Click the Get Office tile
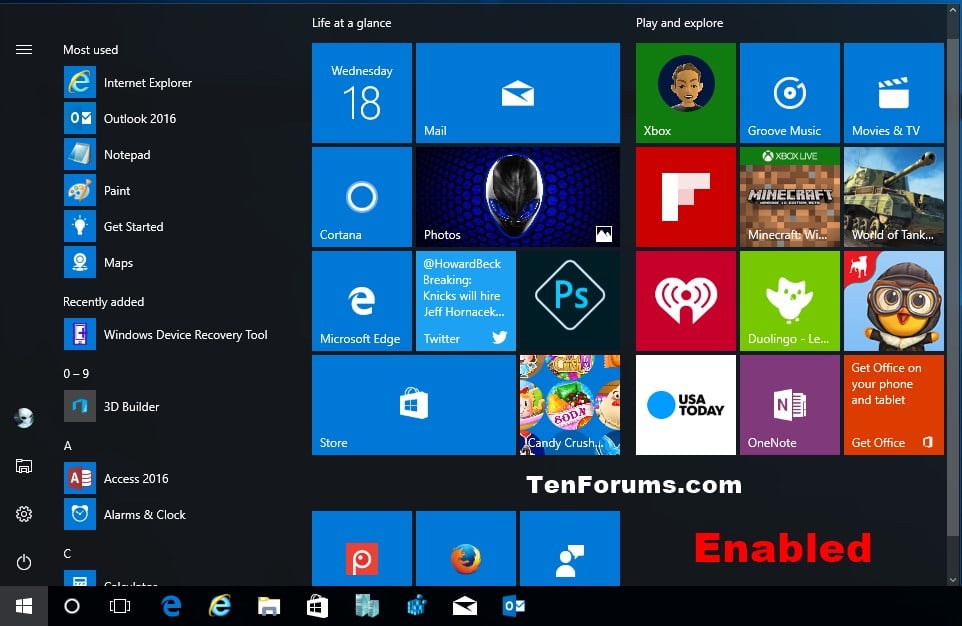Screen dimensions: 962x626 pos(894,405)
